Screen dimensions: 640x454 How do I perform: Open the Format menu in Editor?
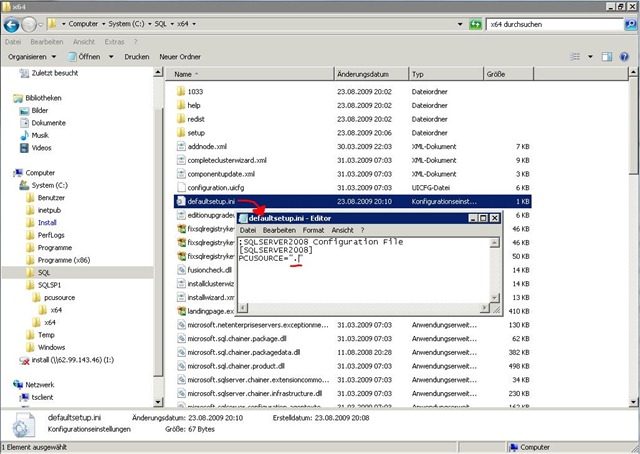[313, 230]
